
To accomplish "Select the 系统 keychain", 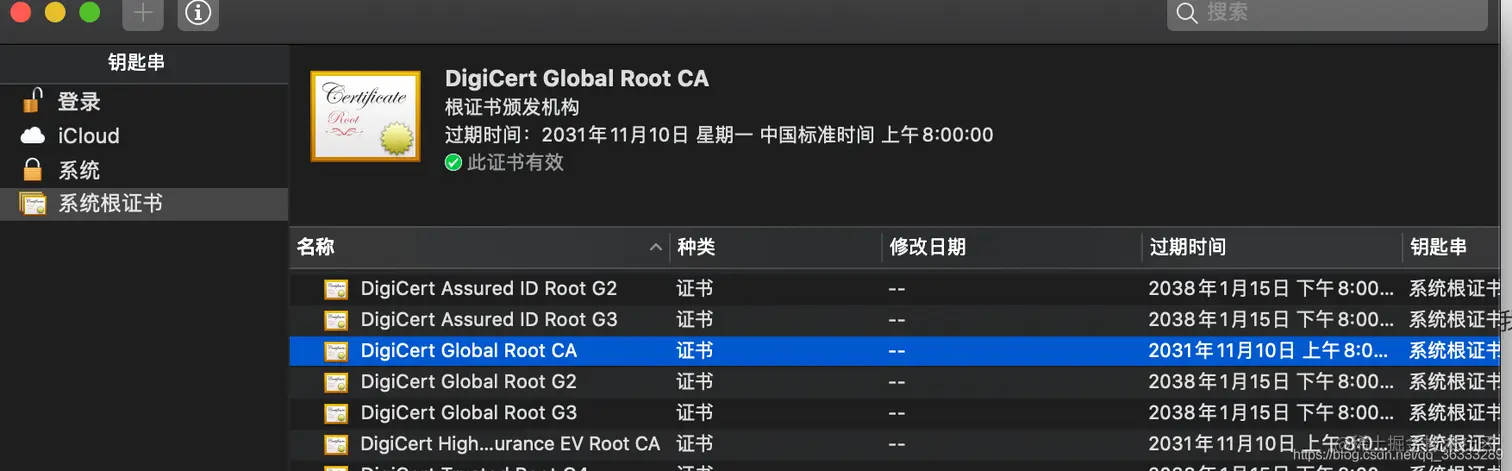I will point(144,170).
